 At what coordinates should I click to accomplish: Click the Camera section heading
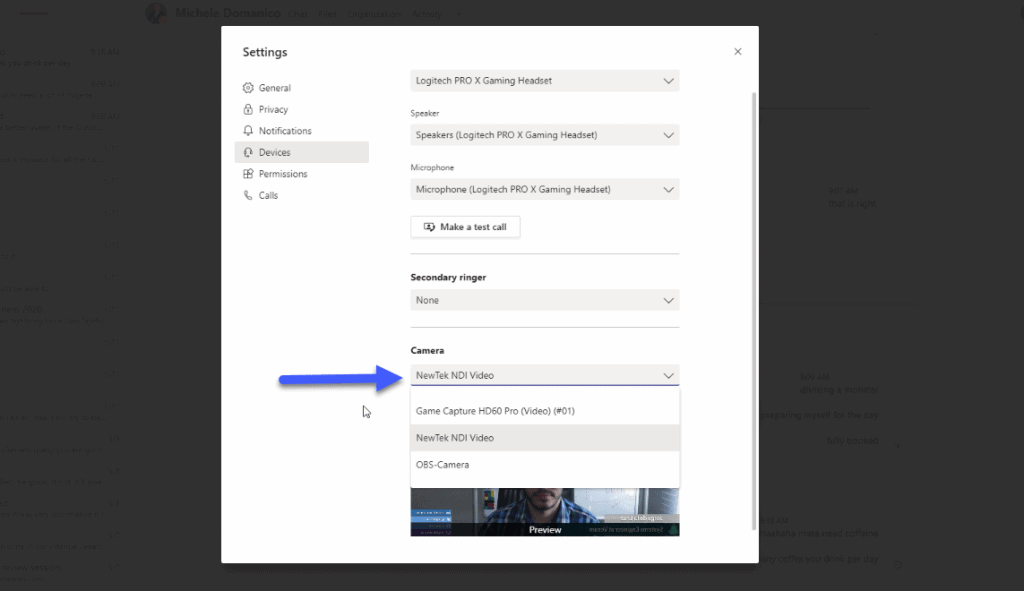pyautogui.click(x=427, y=351)
